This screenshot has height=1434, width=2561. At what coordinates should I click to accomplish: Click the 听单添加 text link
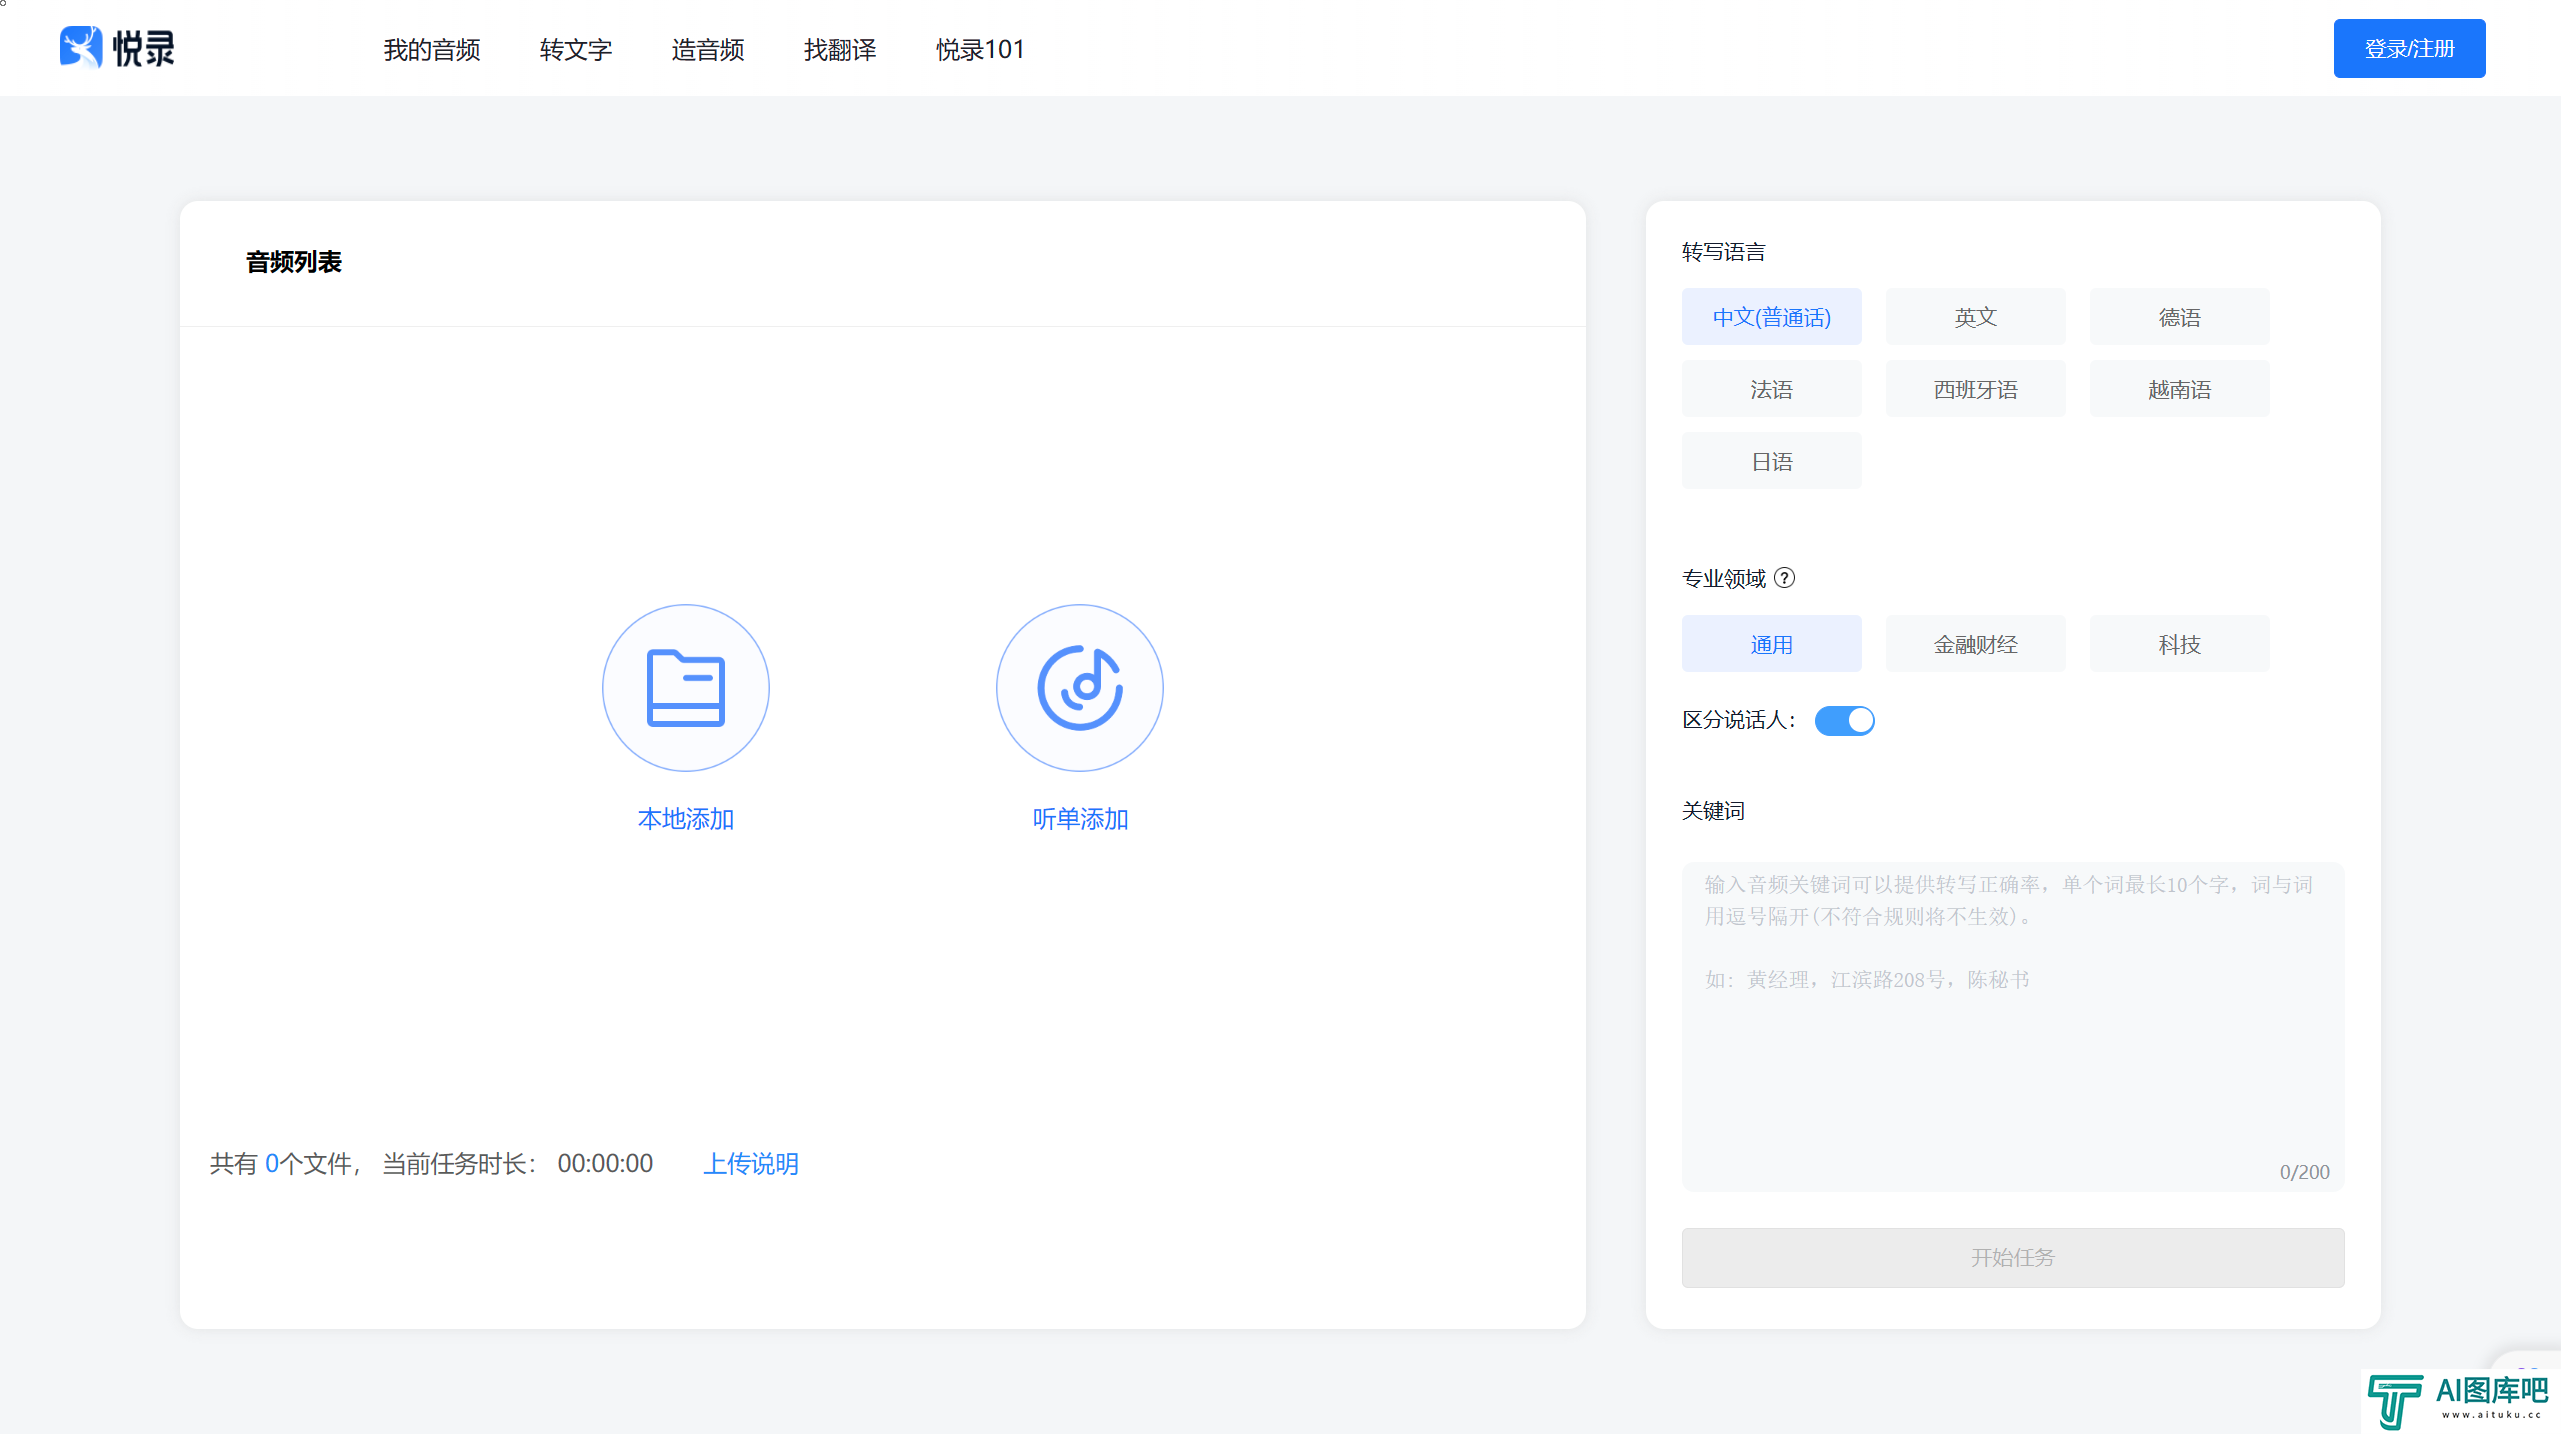click(x=1080, y=819)
